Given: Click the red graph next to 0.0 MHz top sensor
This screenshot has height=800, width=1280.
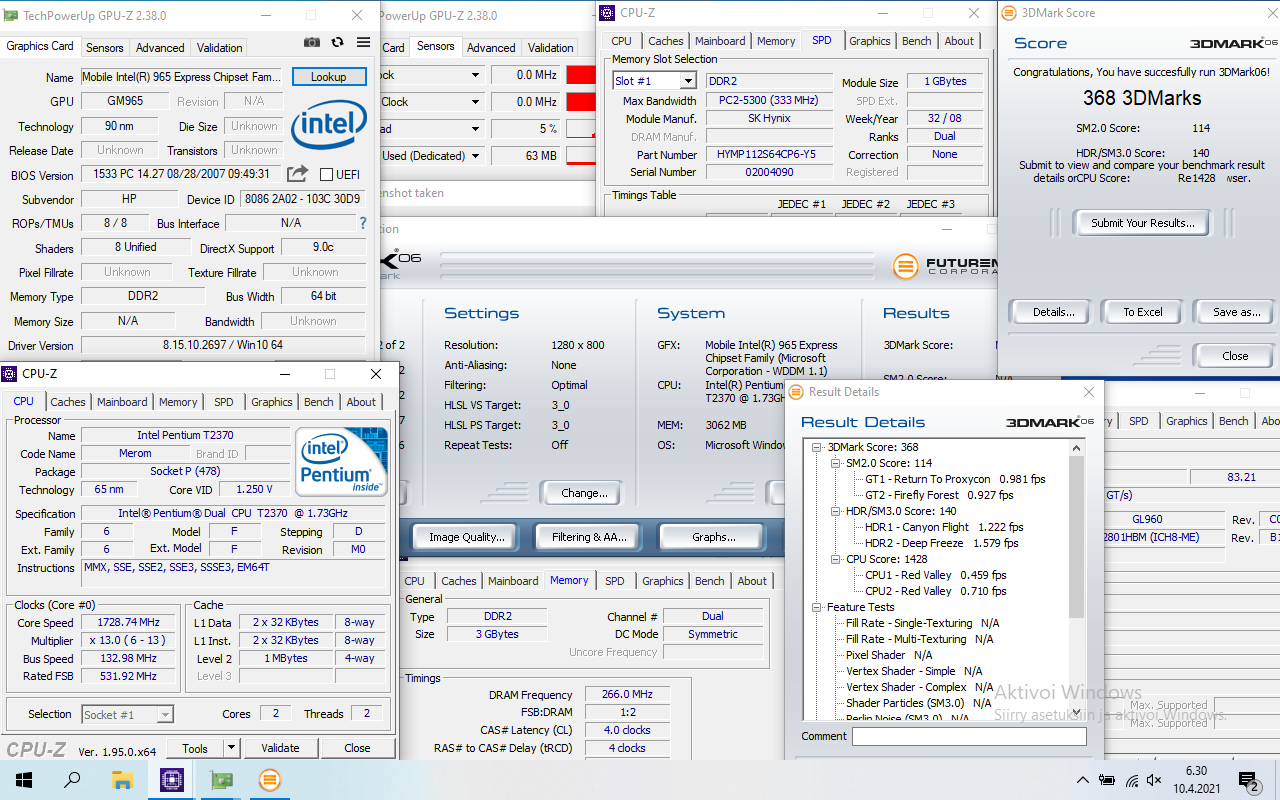Looking at the screenshot, I should pos(580,75).
